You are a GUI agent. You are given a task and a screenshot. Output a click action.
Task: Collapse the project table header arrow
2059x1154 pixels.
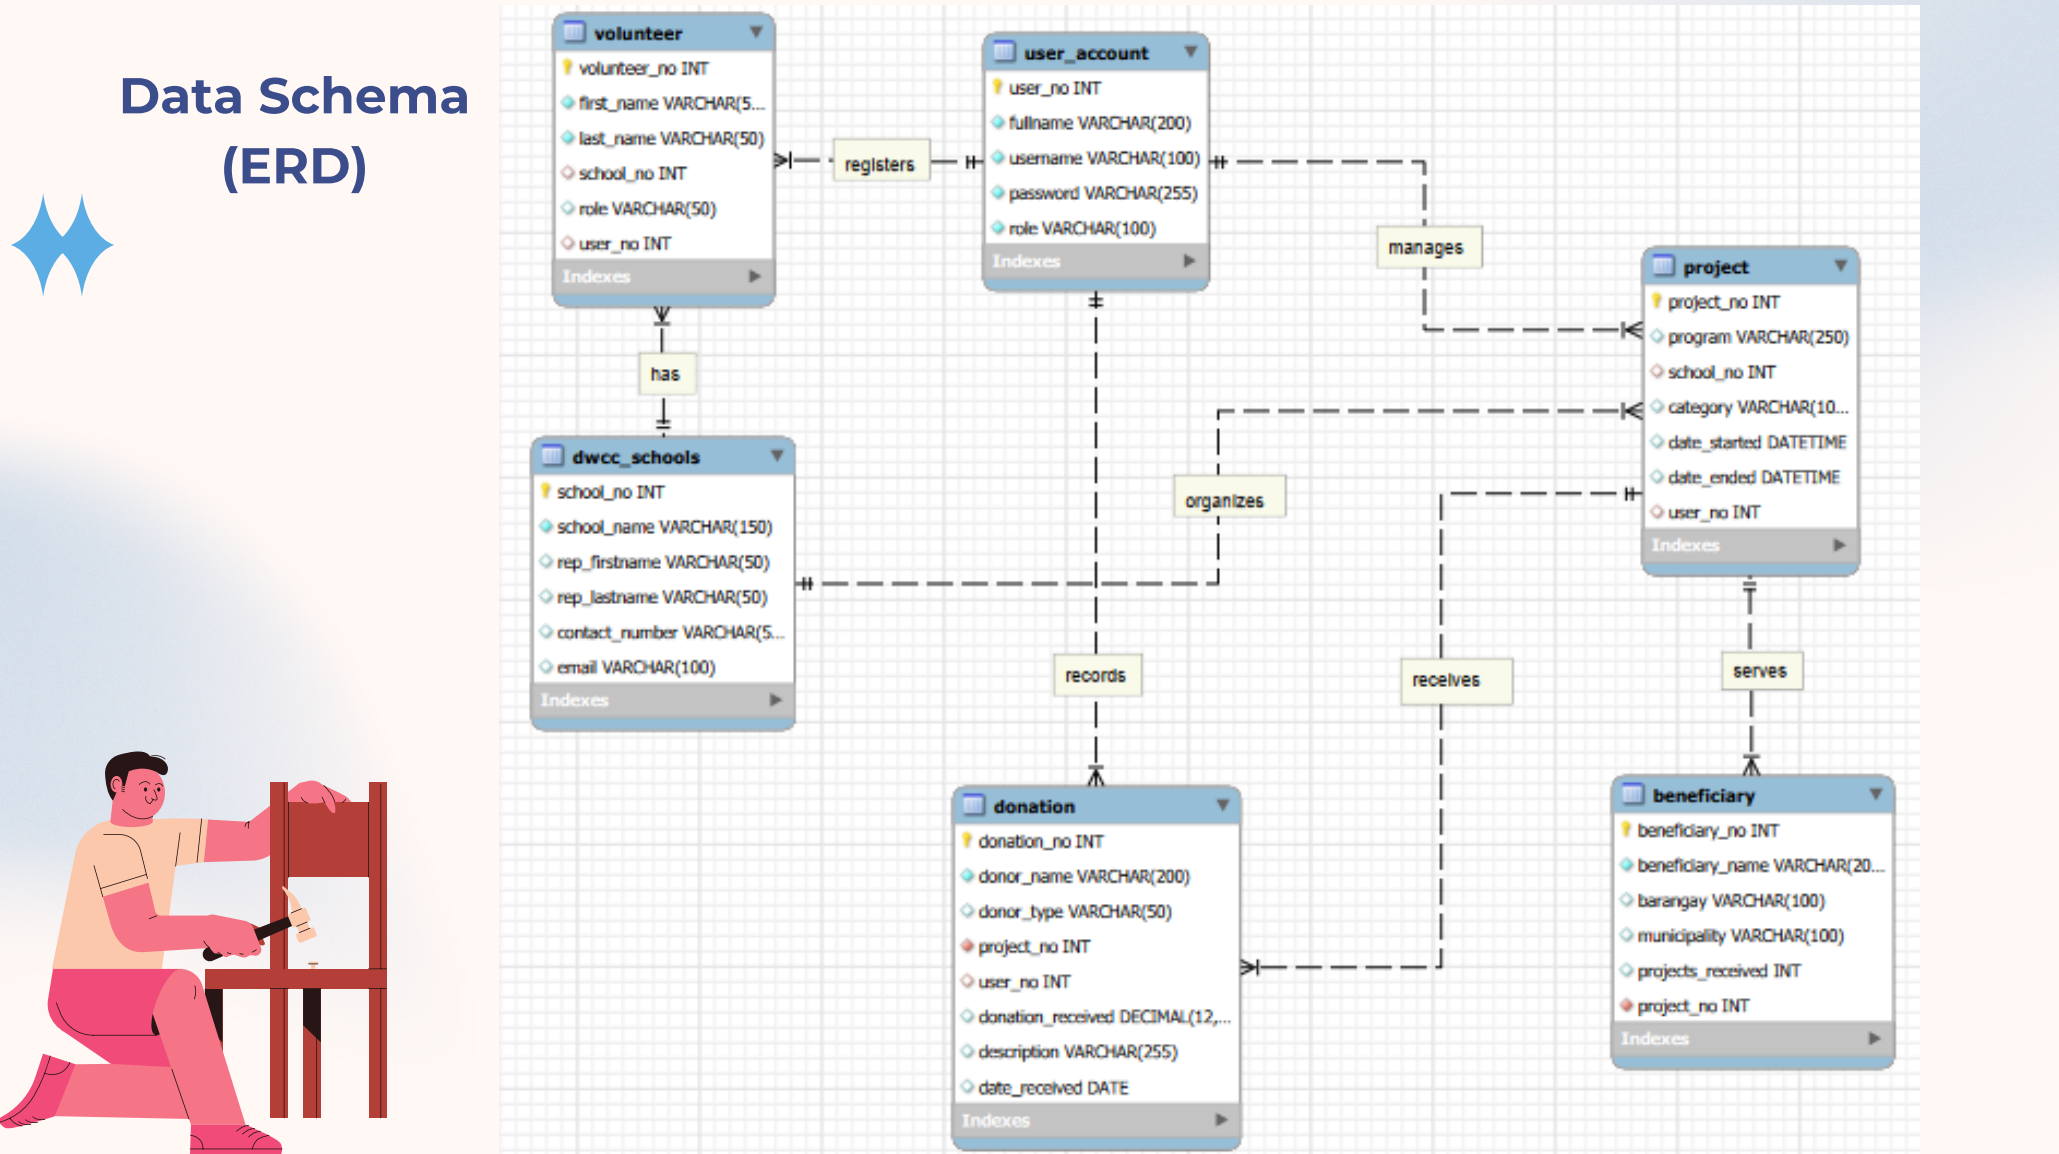pos(1840,265)
